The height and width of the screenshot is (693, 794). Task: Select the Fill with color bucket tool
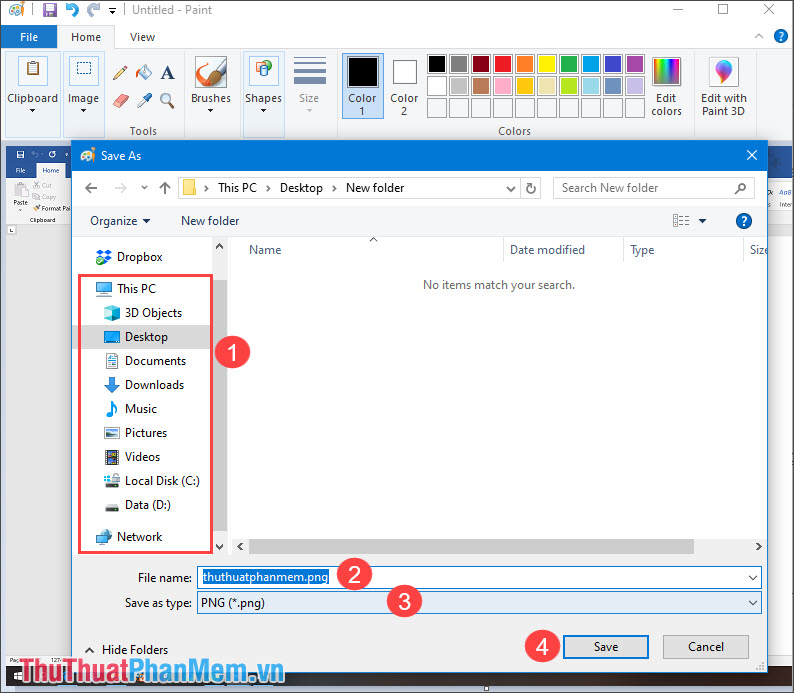(x=144, y=72)
